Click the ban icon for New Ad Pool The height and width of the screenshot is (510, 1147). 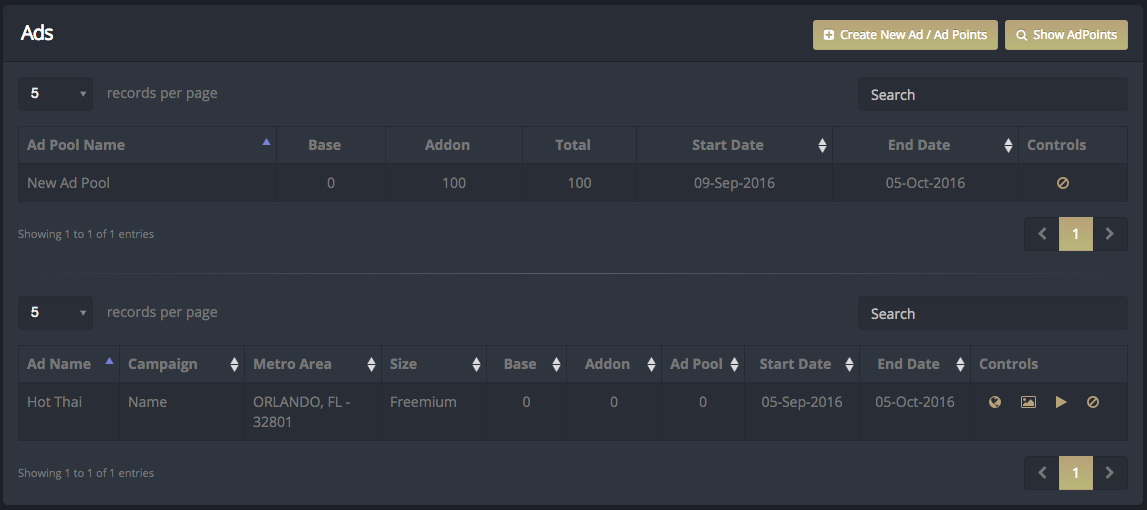coord(1063,183)
